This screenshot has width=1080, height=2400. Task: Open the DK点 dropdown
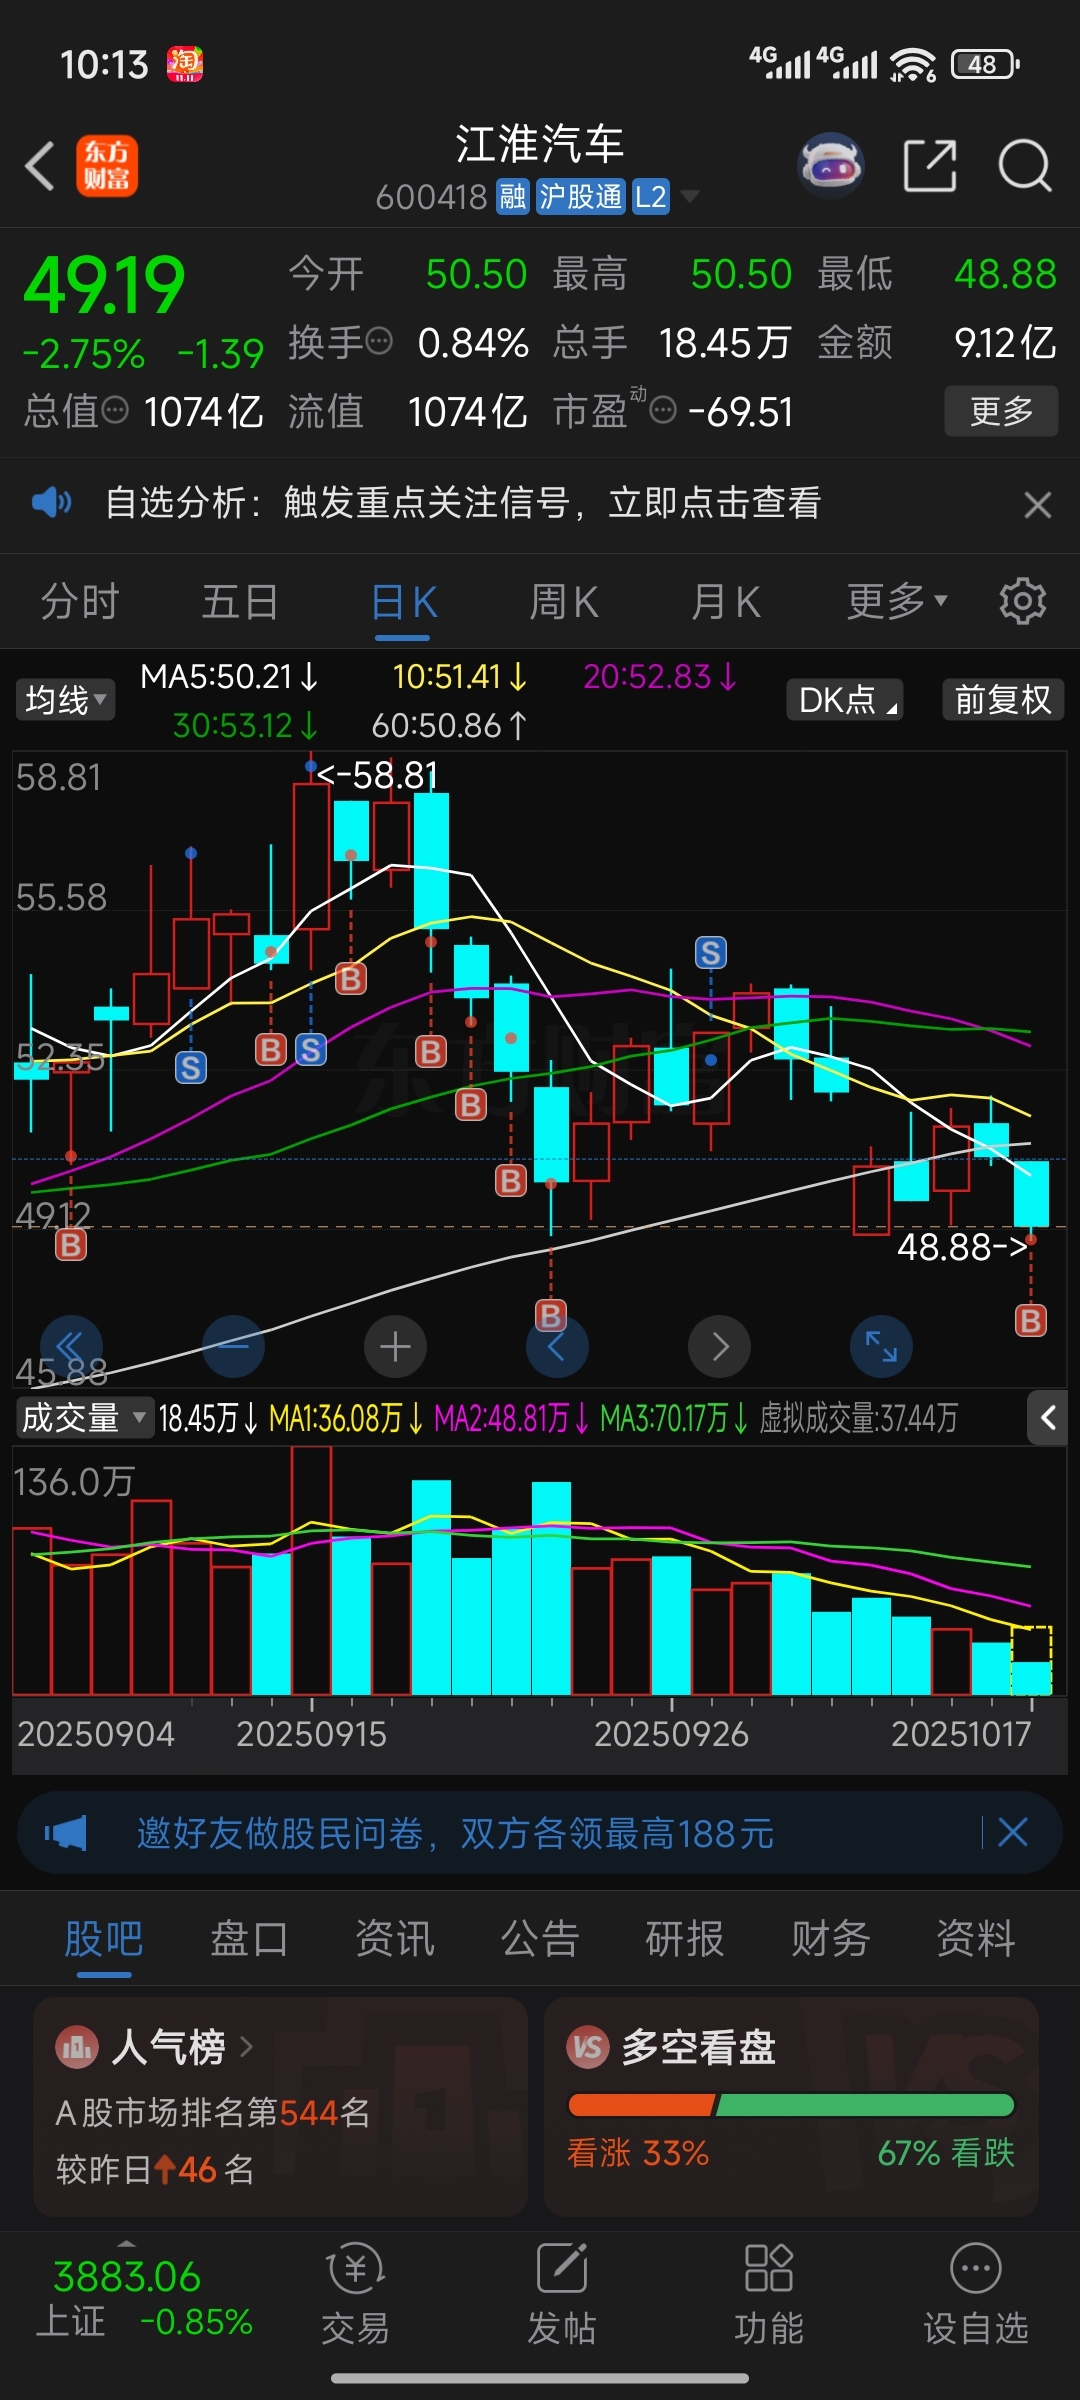point(845,699)
